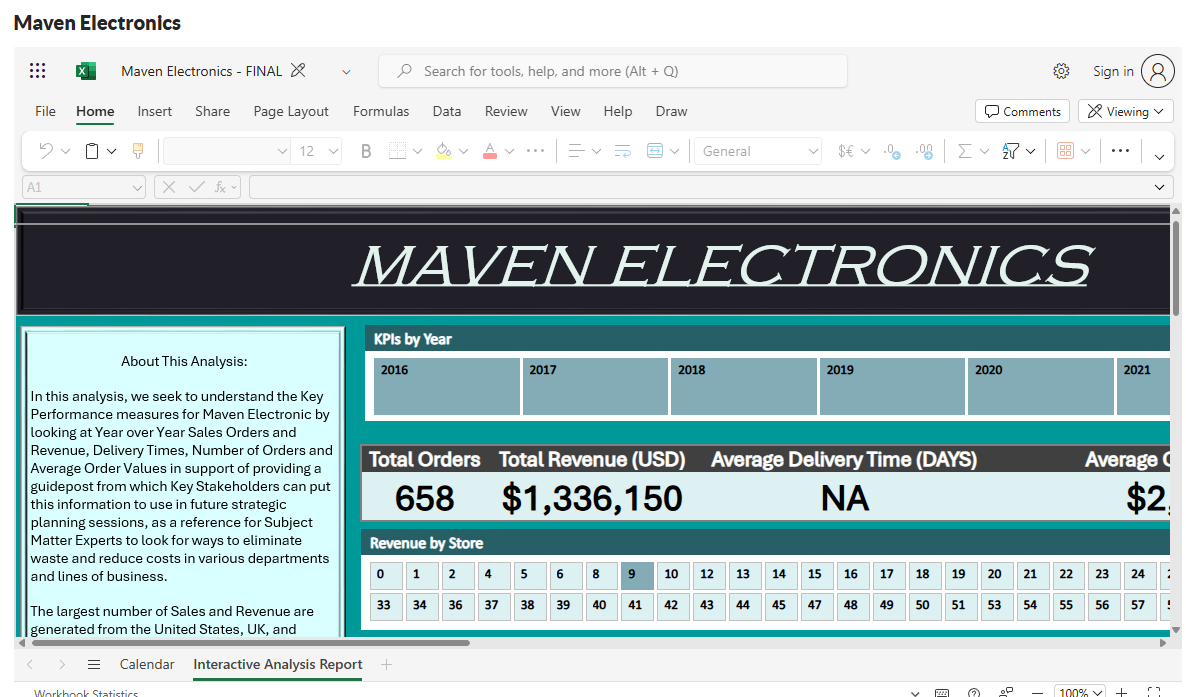The width and height of the screenshot is (1186, 697).
Task: Toggle bold formatting
Action: point(366,150)
